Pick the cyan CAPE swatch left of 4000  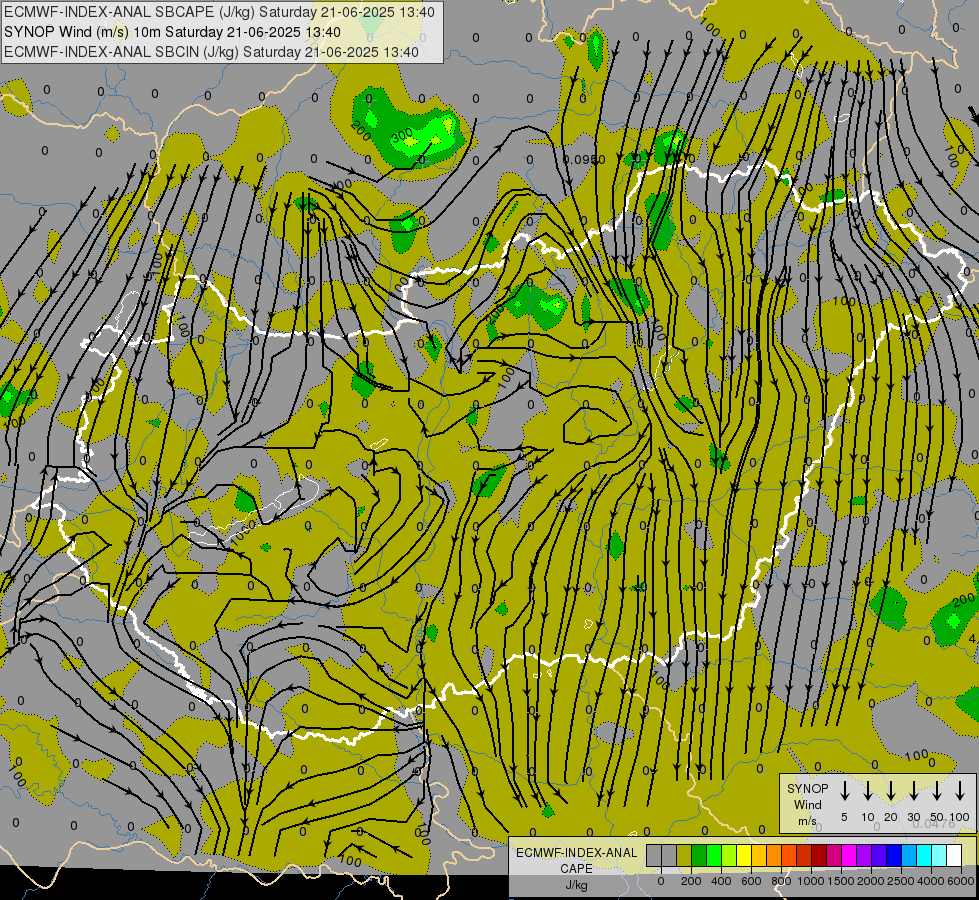[x=925, y=855]
